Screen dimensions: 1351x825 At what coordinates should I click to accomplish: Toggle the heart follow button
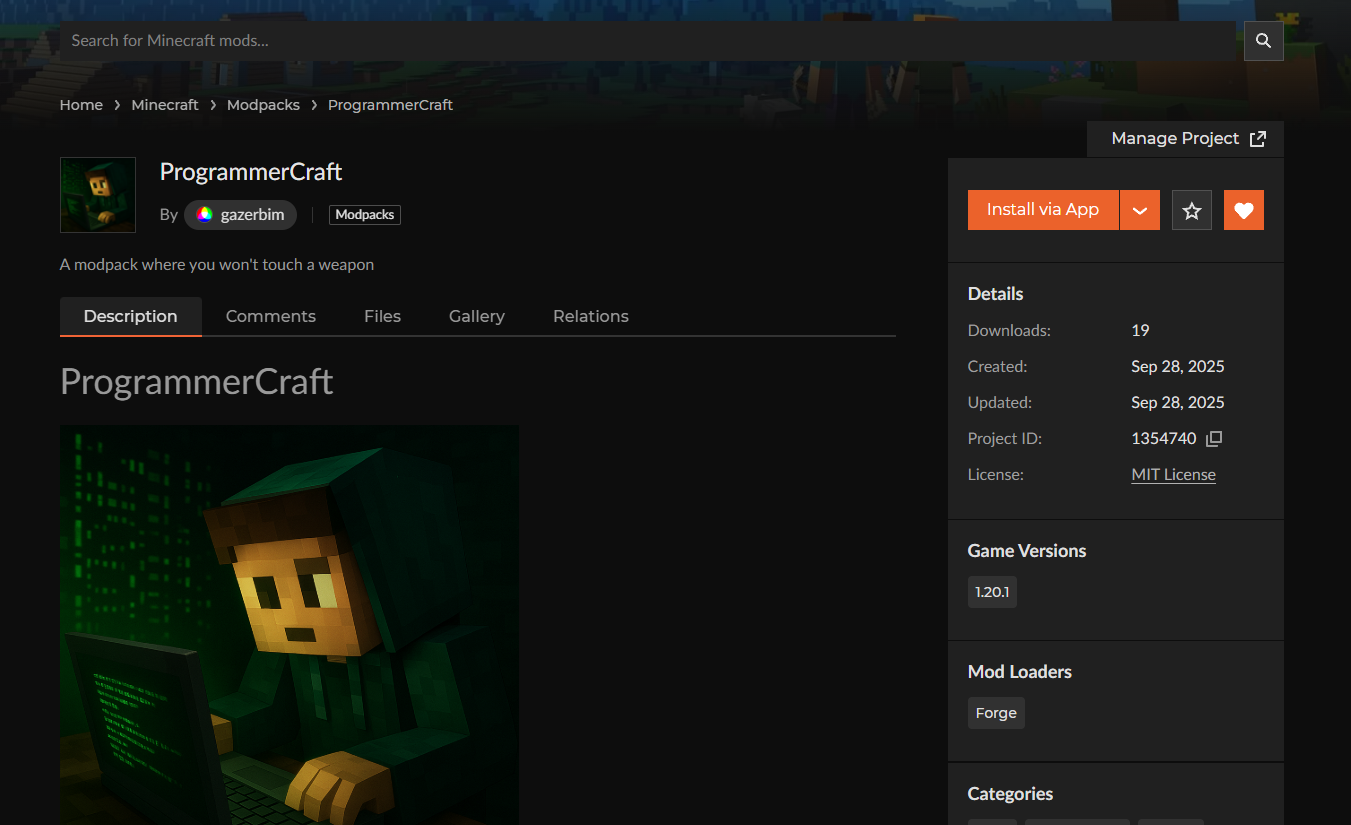[x=1243, y=210]
